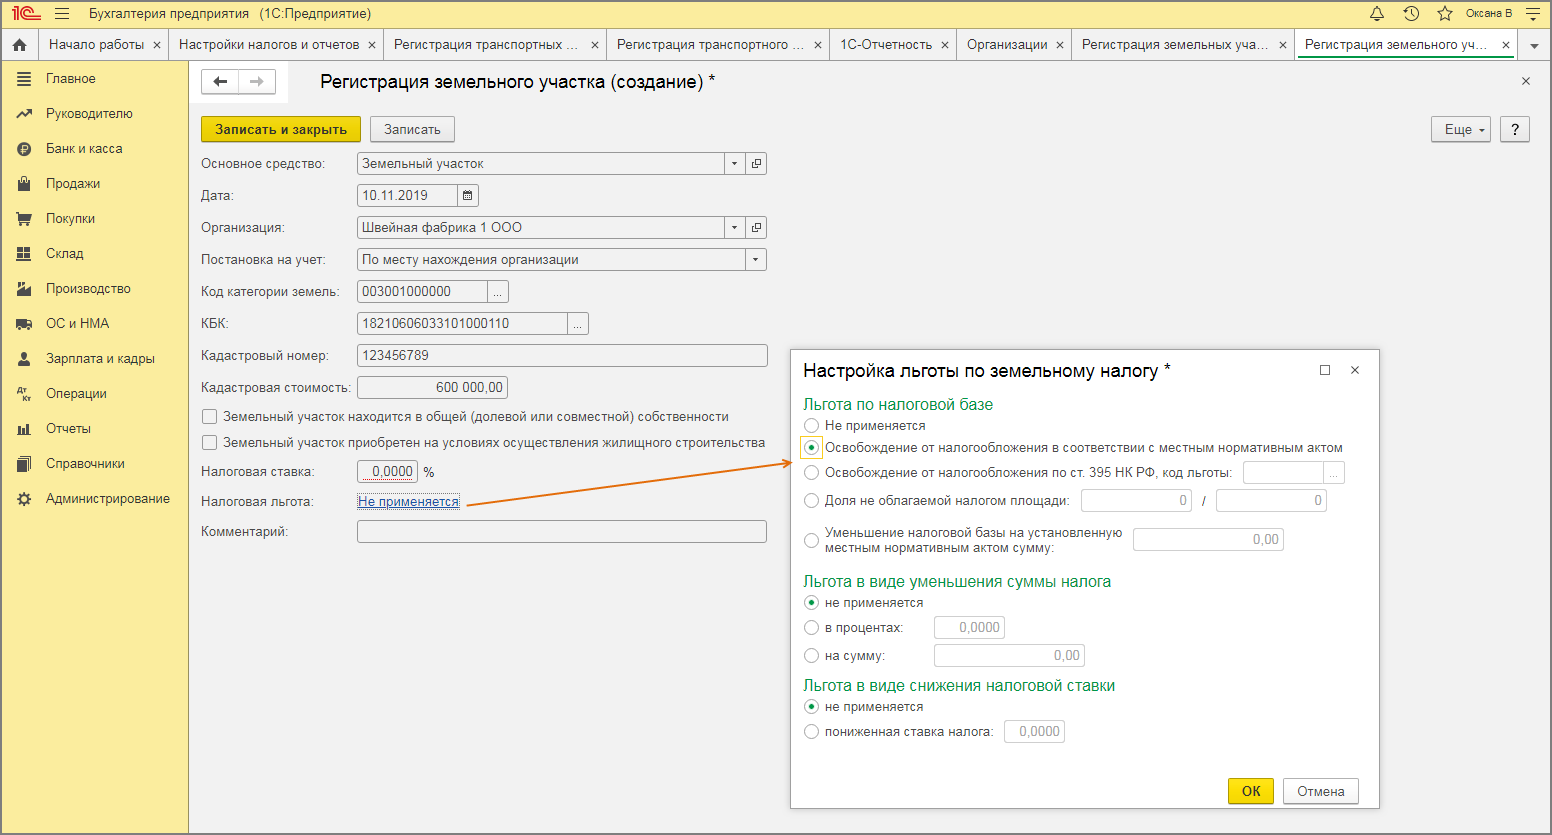The height and width of the screenshot is (835, 1552).
Task: Open the Код категории земель selection ellipsis button
Action: coord(498,292)
